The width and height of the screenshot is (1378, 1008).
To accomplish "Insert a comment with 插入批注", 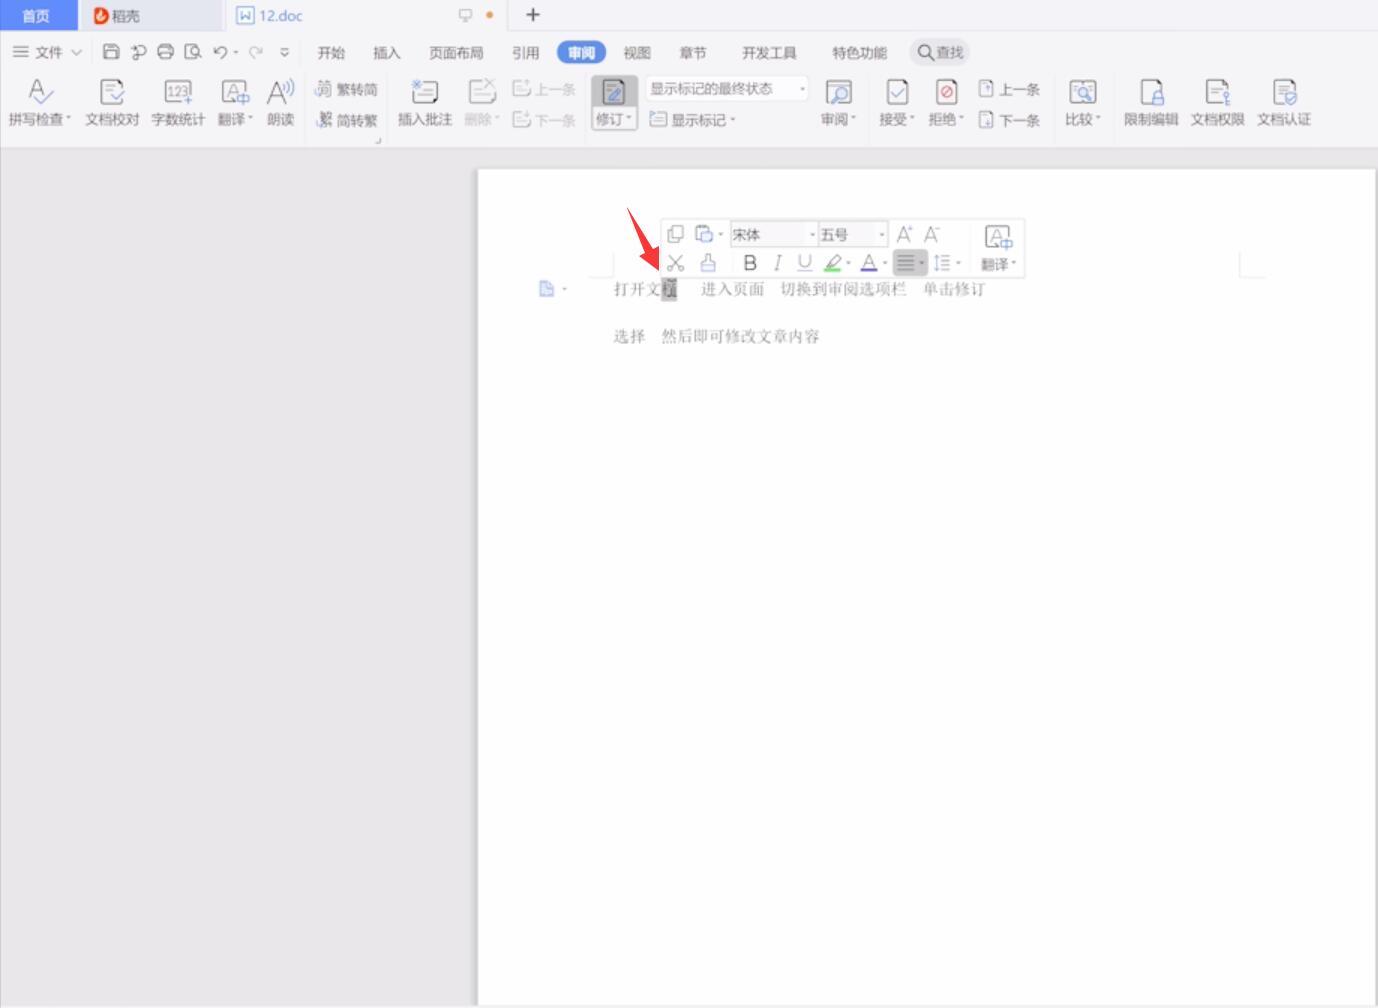I will [425, 103].
